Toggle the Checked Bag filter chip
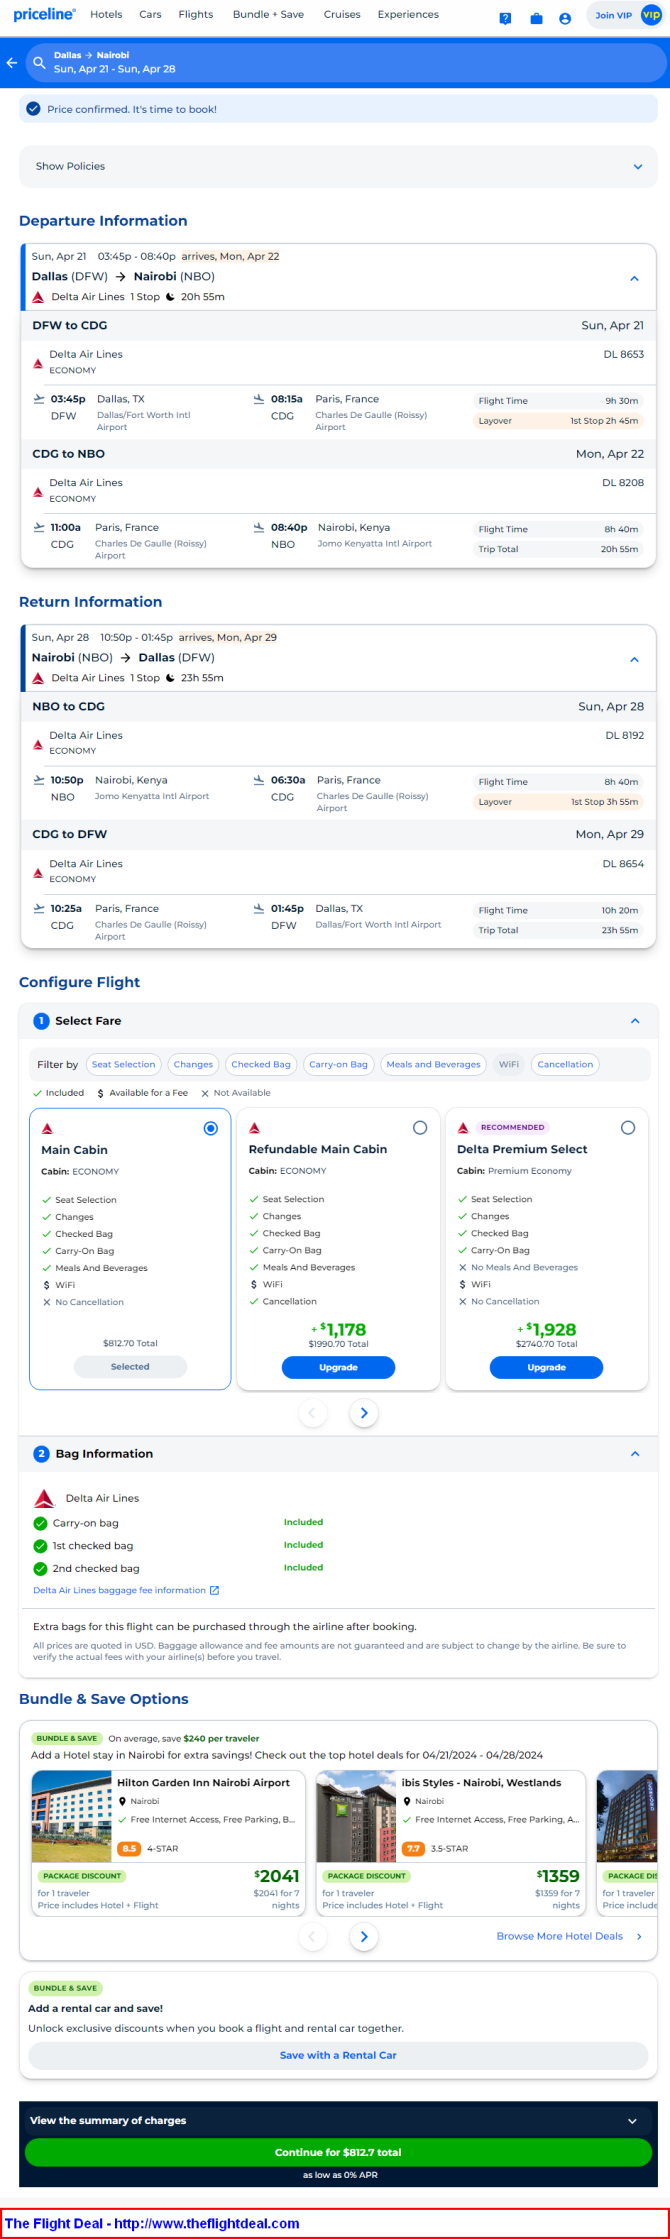Screen dimensions: 670x2239 [x=261, y=1064]
